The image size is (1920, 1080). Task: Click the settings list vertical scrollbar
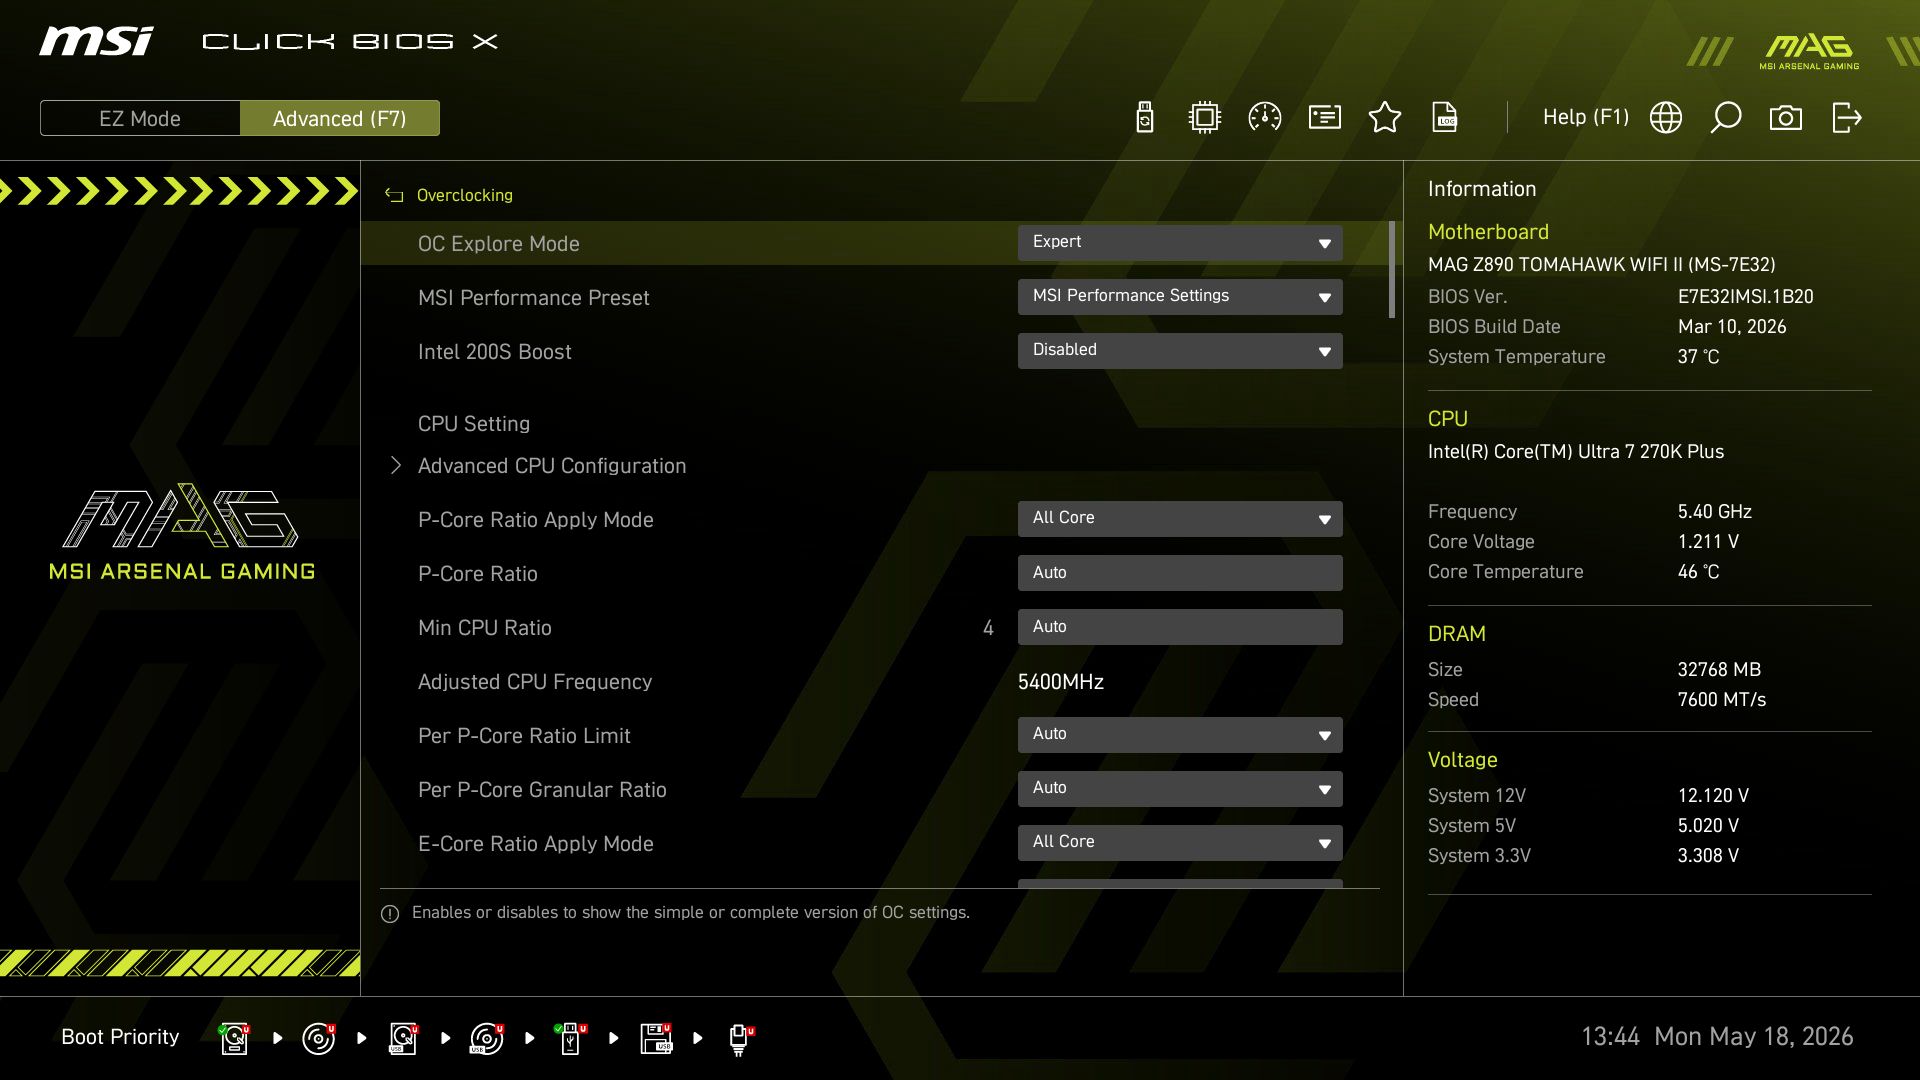coord(1392,270)
